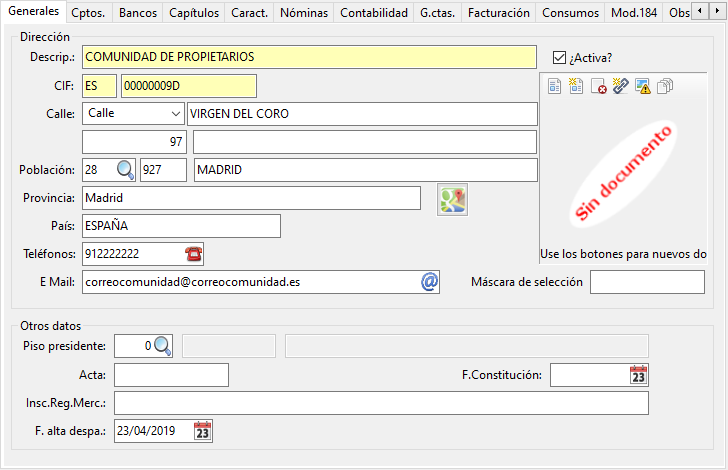The width and height of the screenshot is (728, 470).
Task: Click the email @ icon
Action: 429,282
